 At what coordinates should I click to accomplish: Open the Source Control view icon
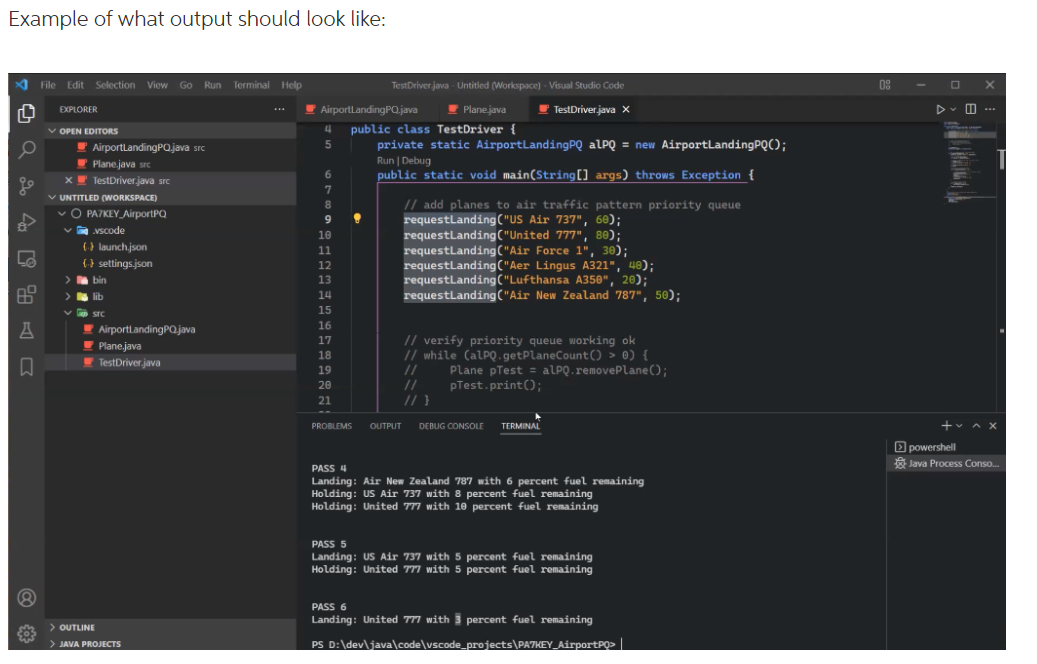click(26, 186)
